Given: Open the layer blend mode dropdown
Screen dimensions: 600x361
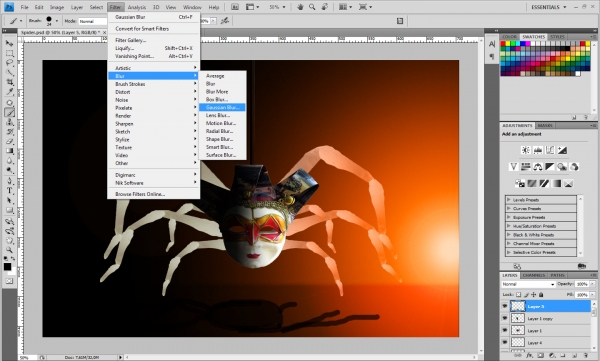Looking at the screenshot, I should 528,284.
